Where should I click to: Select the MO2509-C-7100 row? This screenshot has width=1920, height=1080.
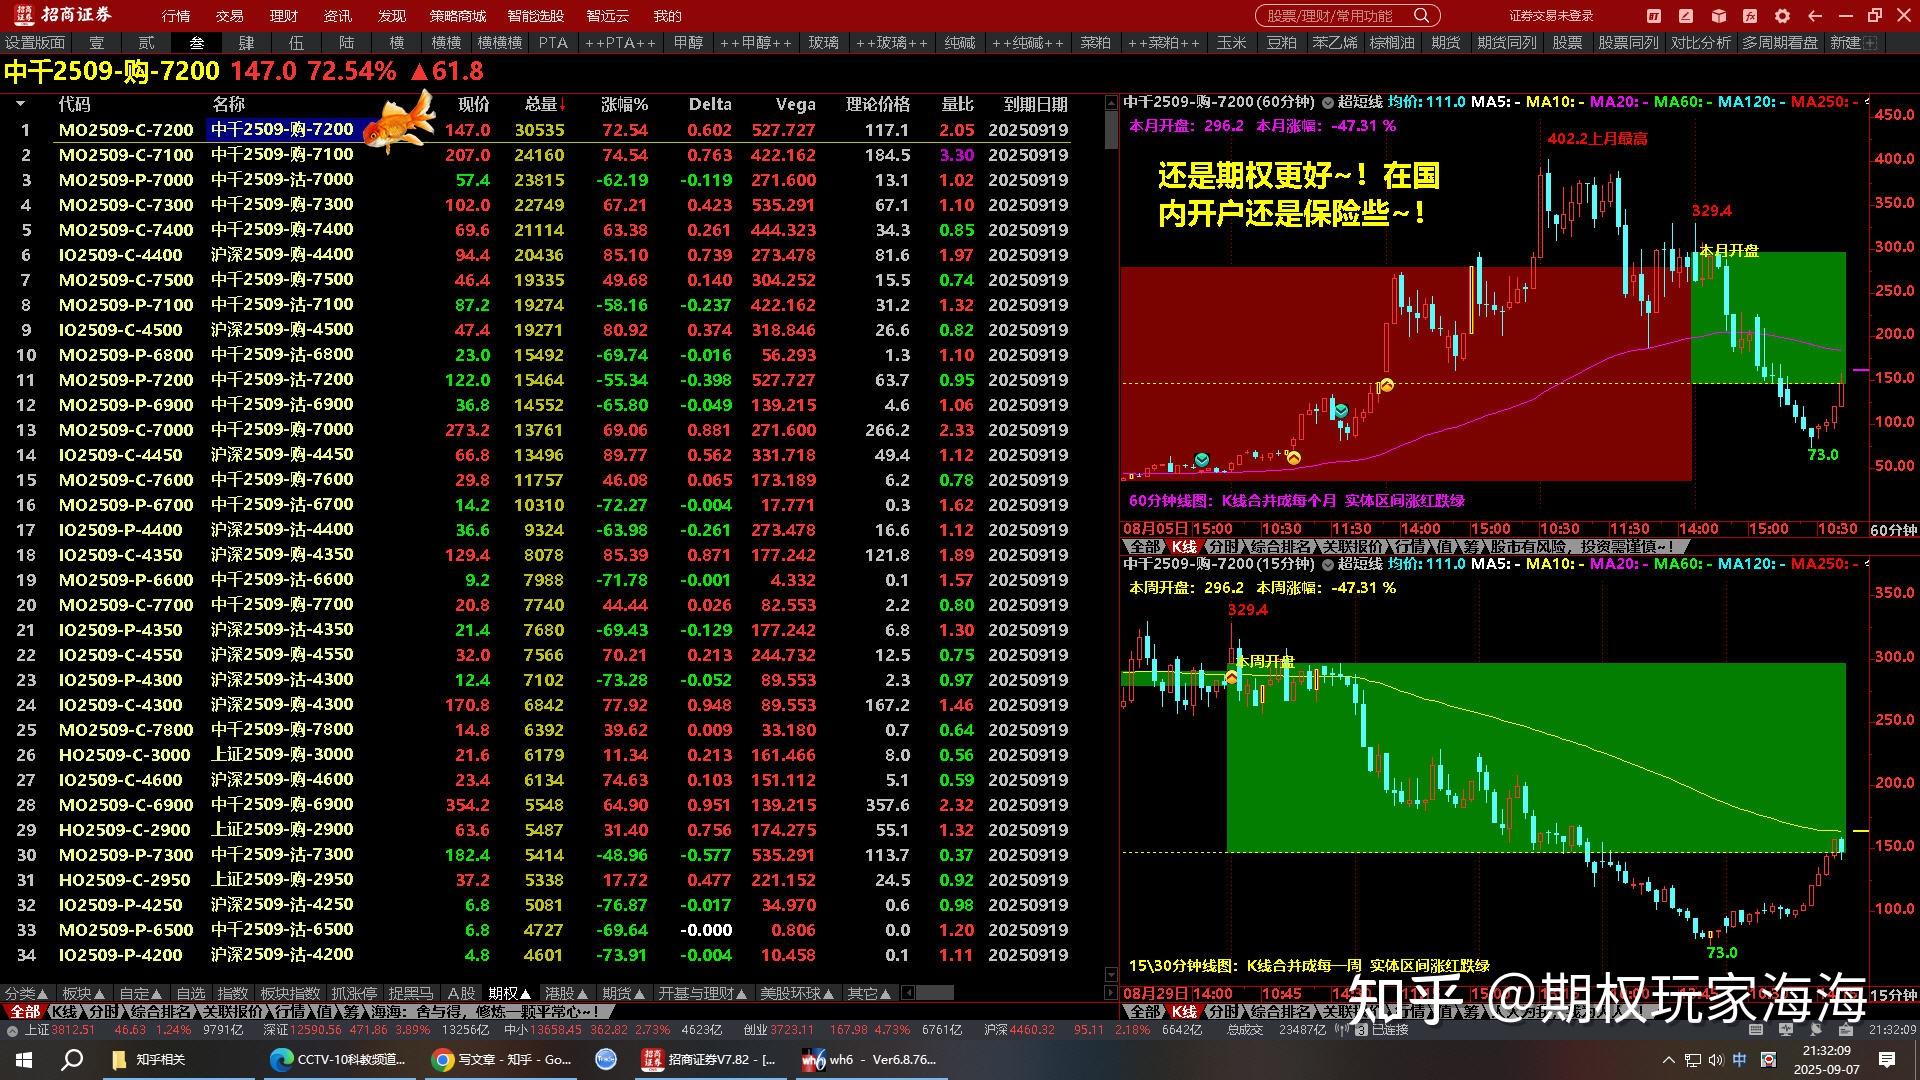point(126,155)
